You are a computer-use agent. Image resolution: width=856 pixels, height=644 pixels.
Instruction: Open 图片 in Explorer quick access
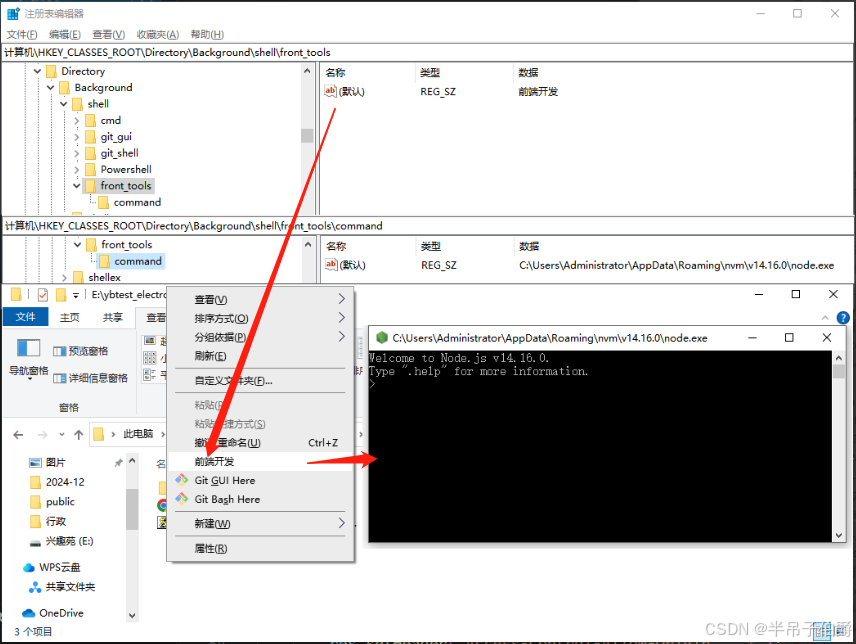point(47,463)
